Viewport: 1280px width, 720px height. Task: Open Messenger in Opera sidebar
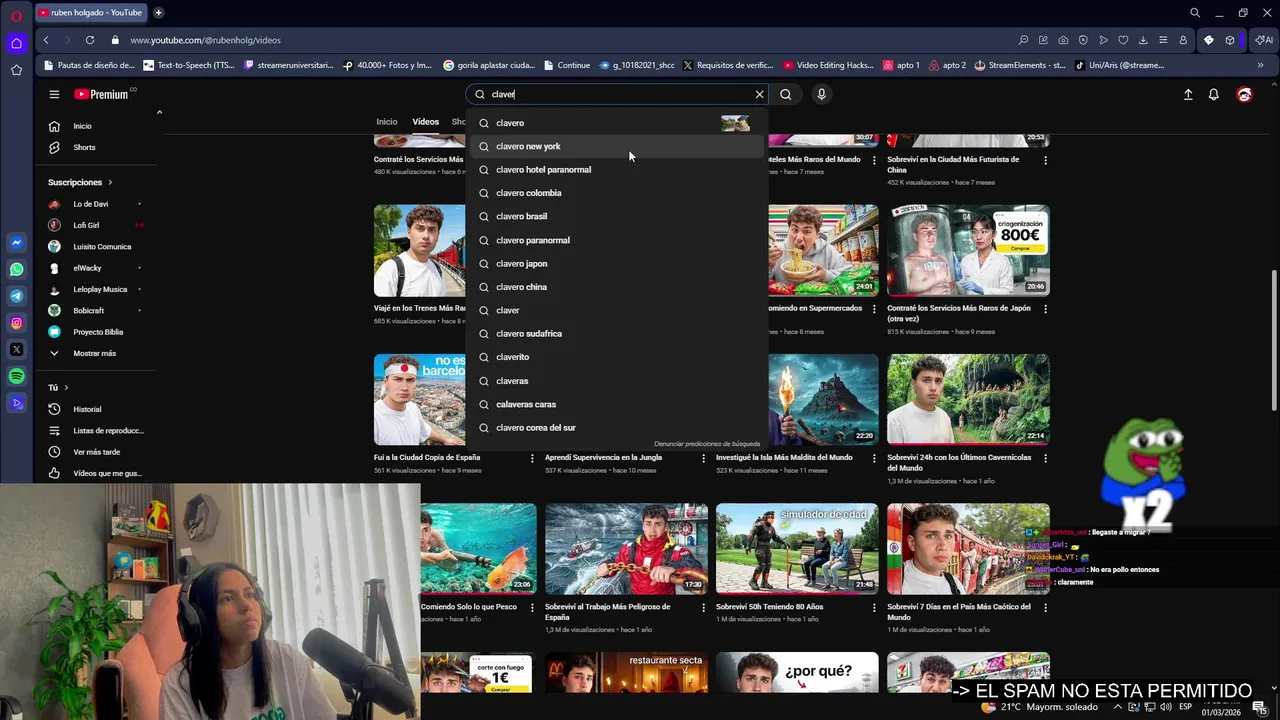(x=16, y=243)
